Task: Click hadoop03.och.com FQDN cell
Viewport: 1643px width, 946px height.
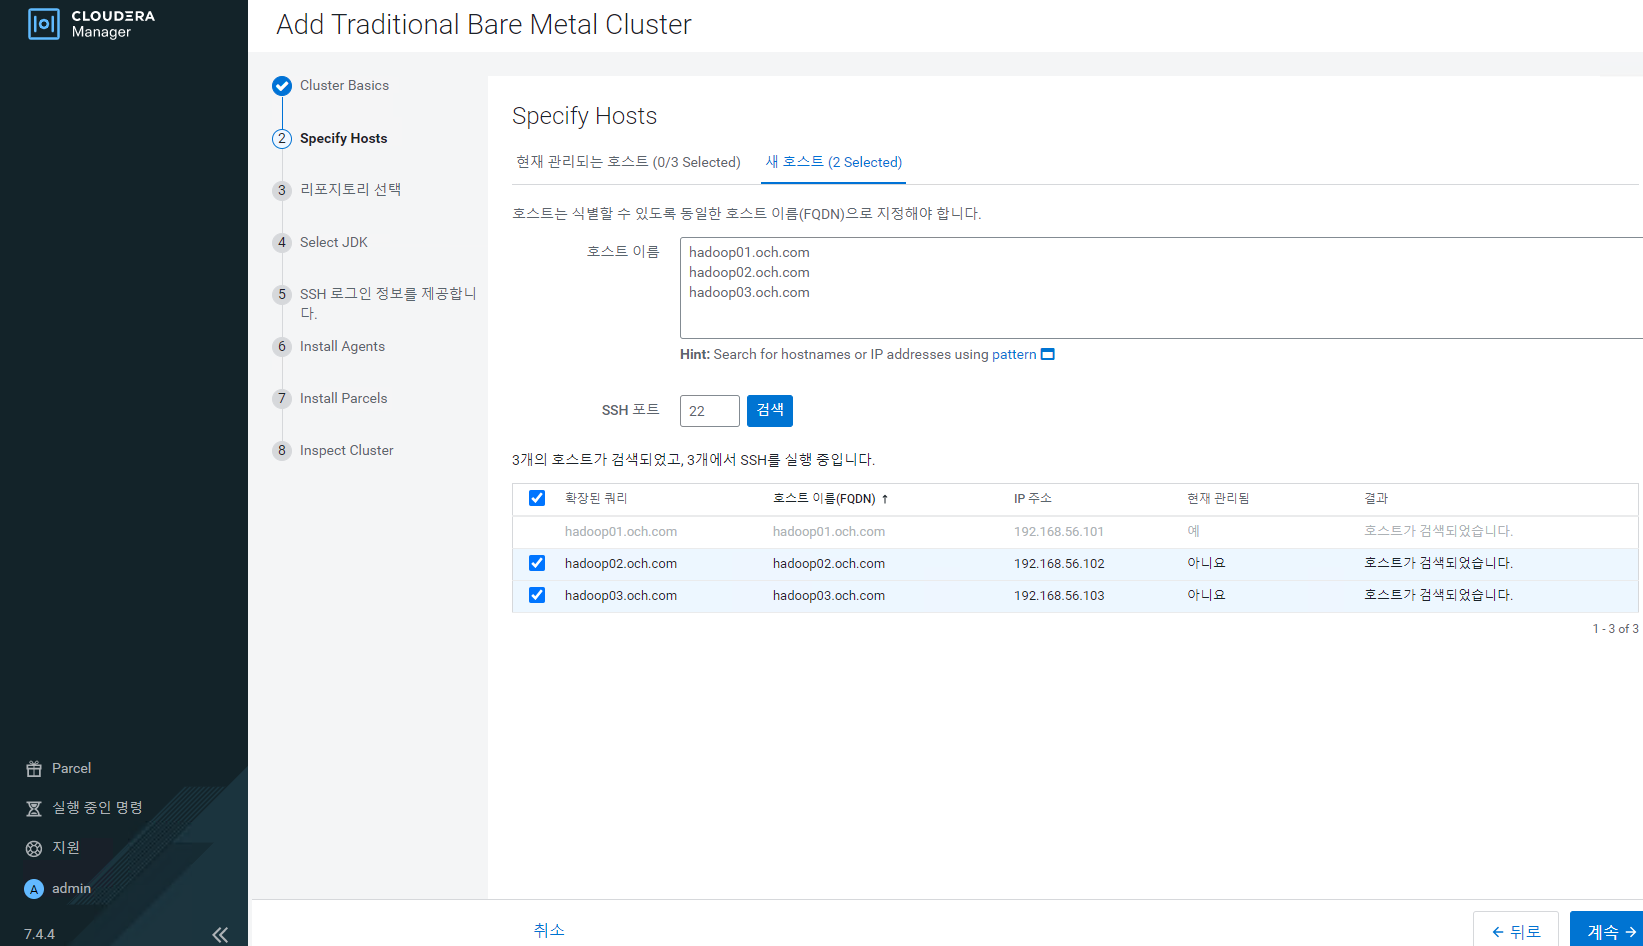Action: 829,596
